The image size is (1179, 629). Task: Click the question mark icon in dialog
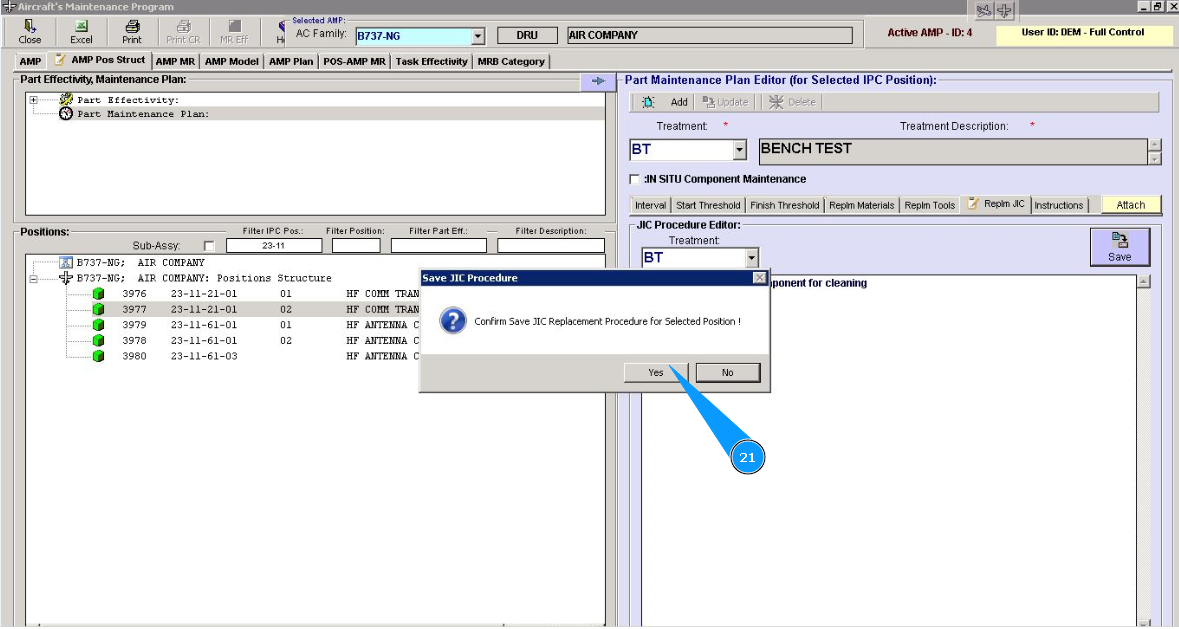point(453,321)
